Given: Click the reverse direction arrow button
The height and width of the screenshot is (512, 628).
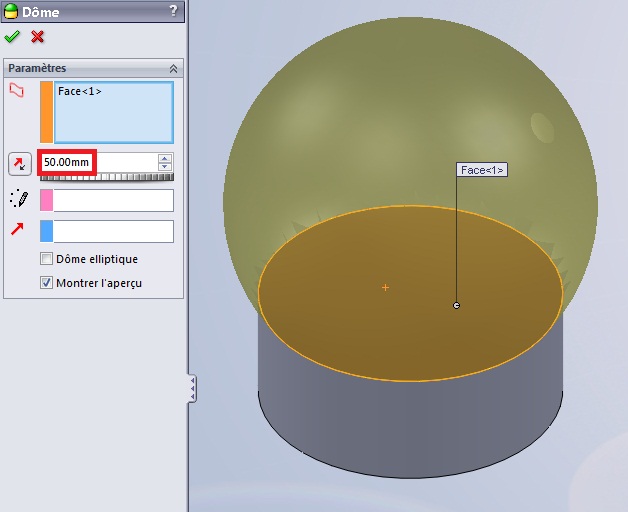Looking at the screenshot, I should [19, 162].
